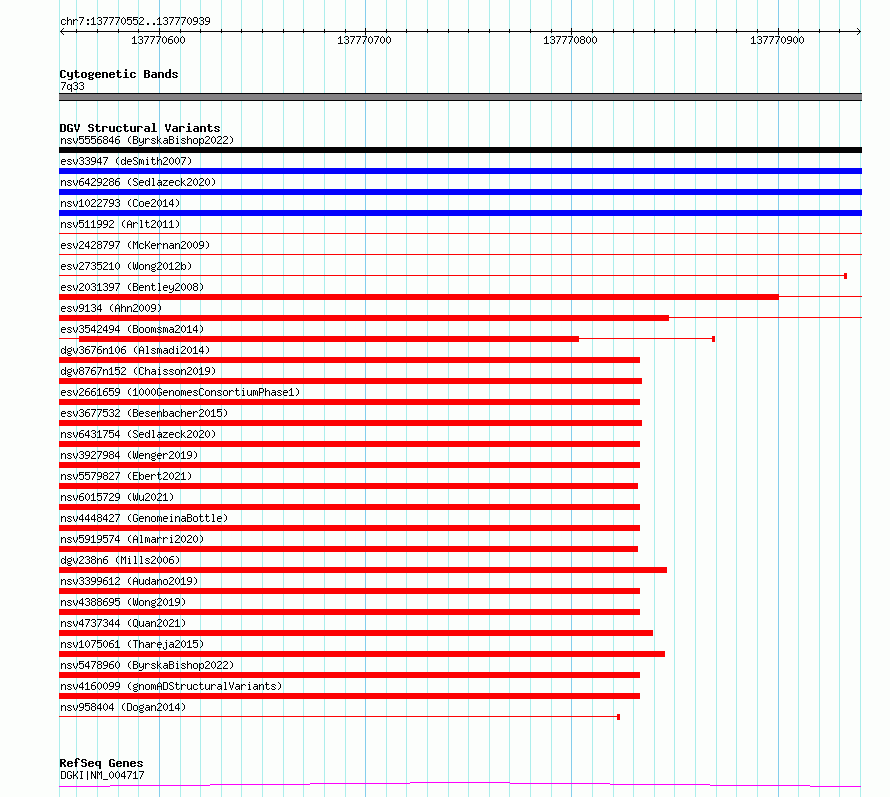Open the esv2428797 (McKernan2009) entry

135,245
